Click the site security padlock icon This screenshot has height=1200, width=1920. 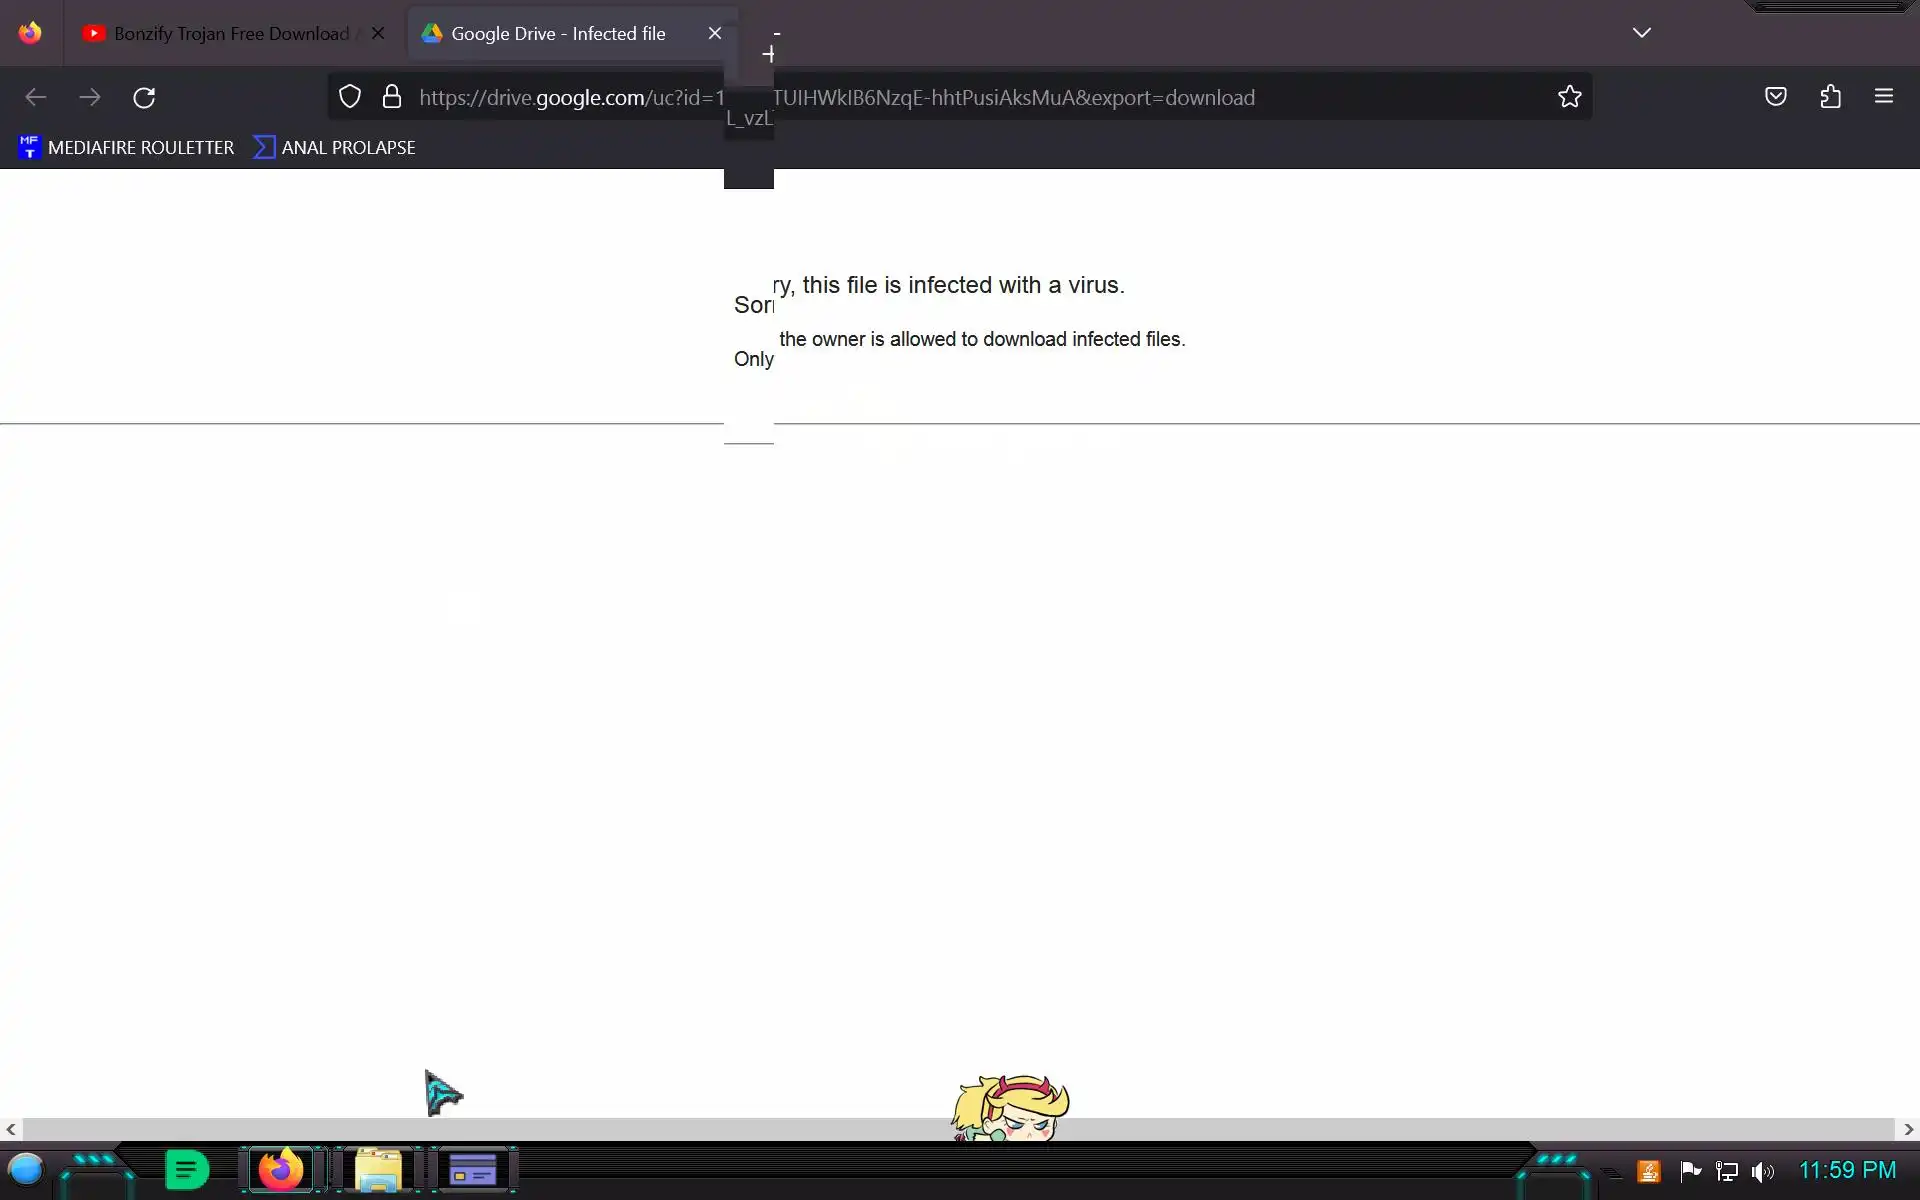coord(392,97)
